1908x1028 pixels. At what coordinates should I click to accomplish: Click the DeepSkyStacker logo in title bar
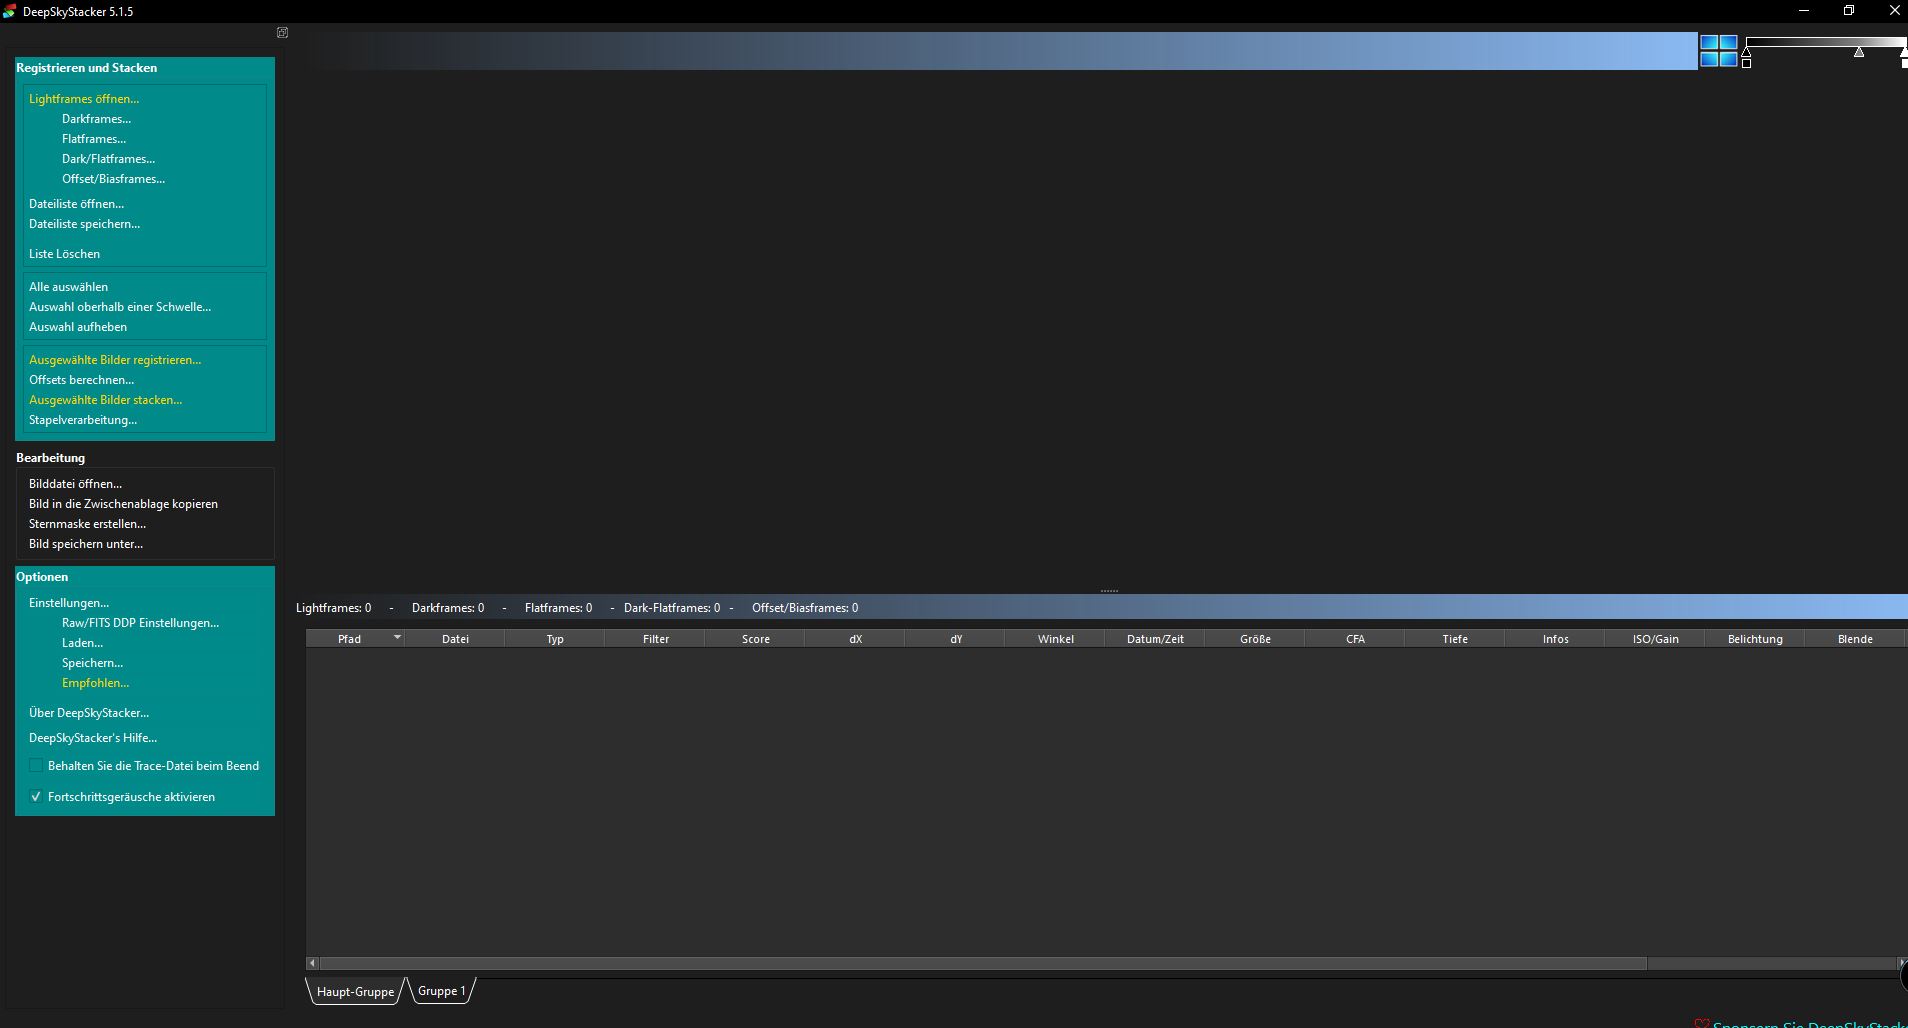(x=10, y=11)
